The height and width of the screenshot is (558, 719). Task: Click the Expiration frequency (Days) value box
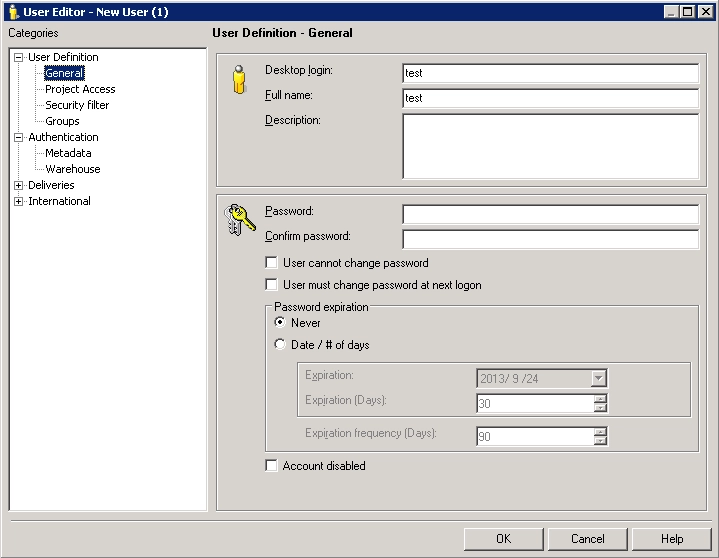(x=535, y=436)
